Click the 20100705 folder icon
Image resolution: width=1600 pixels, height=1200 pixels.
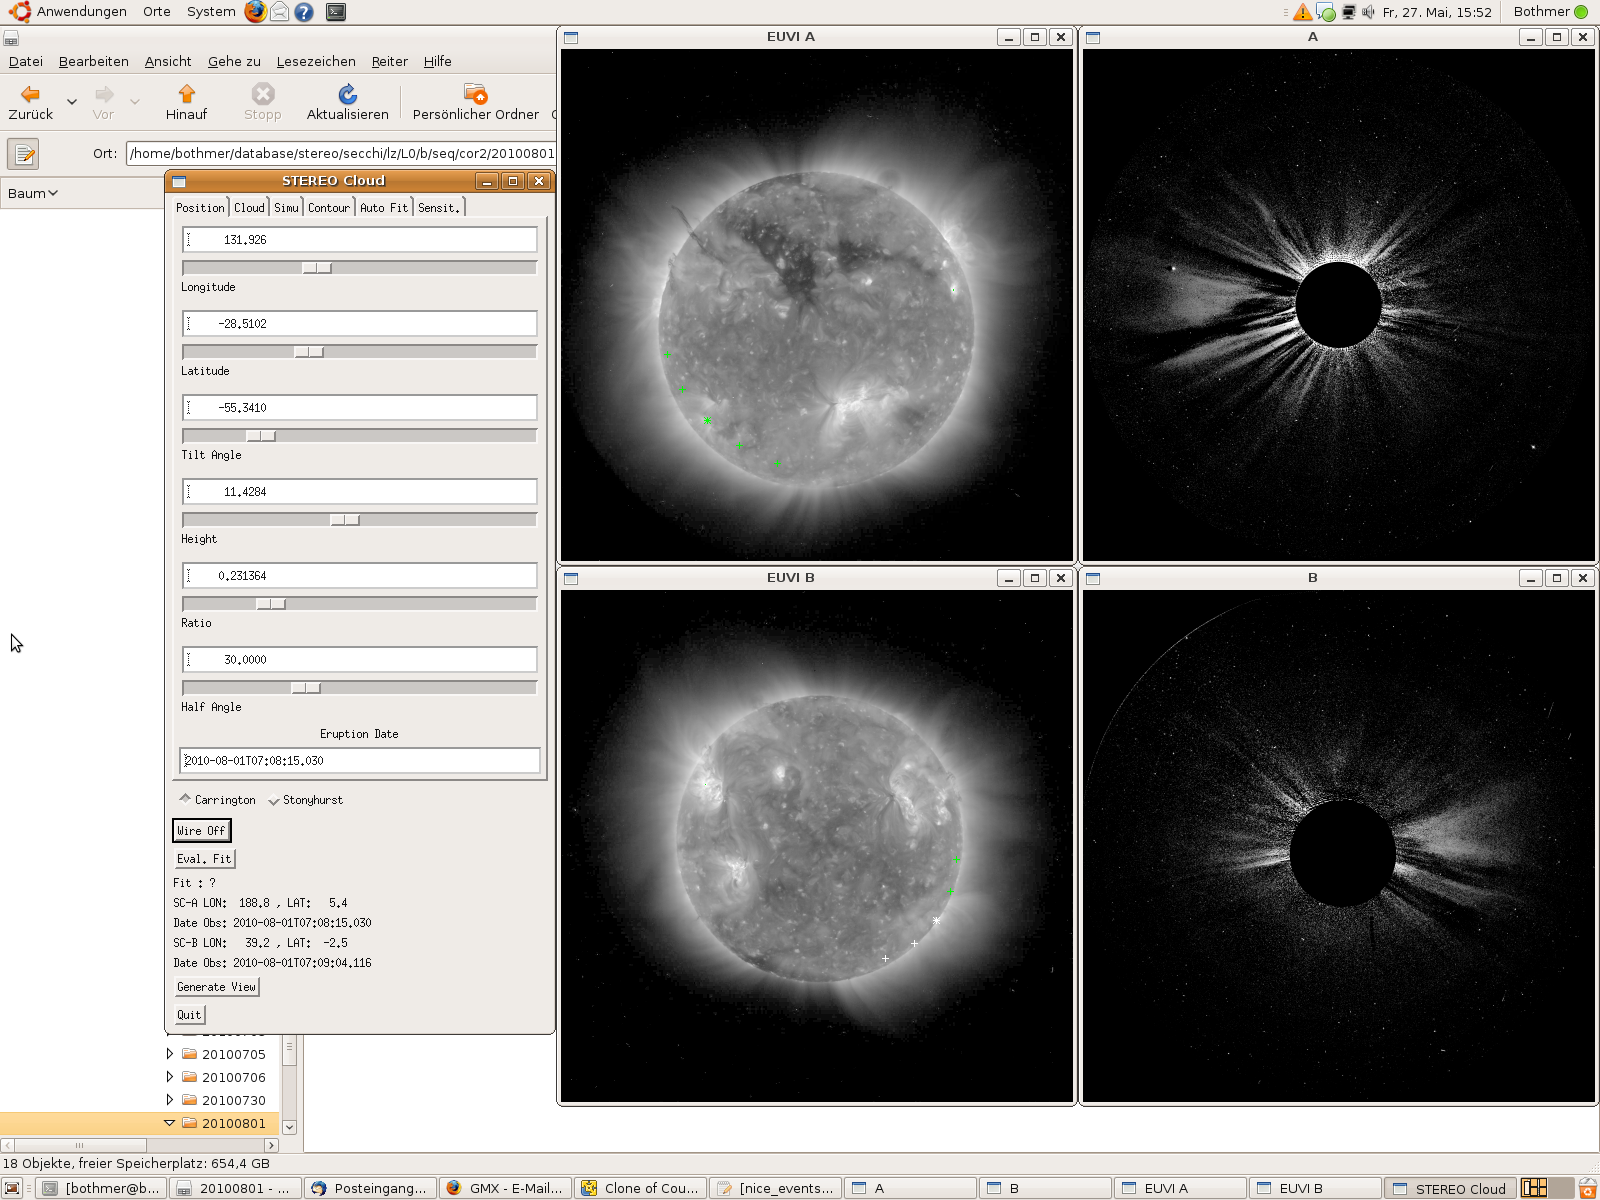coord(190,1054)
